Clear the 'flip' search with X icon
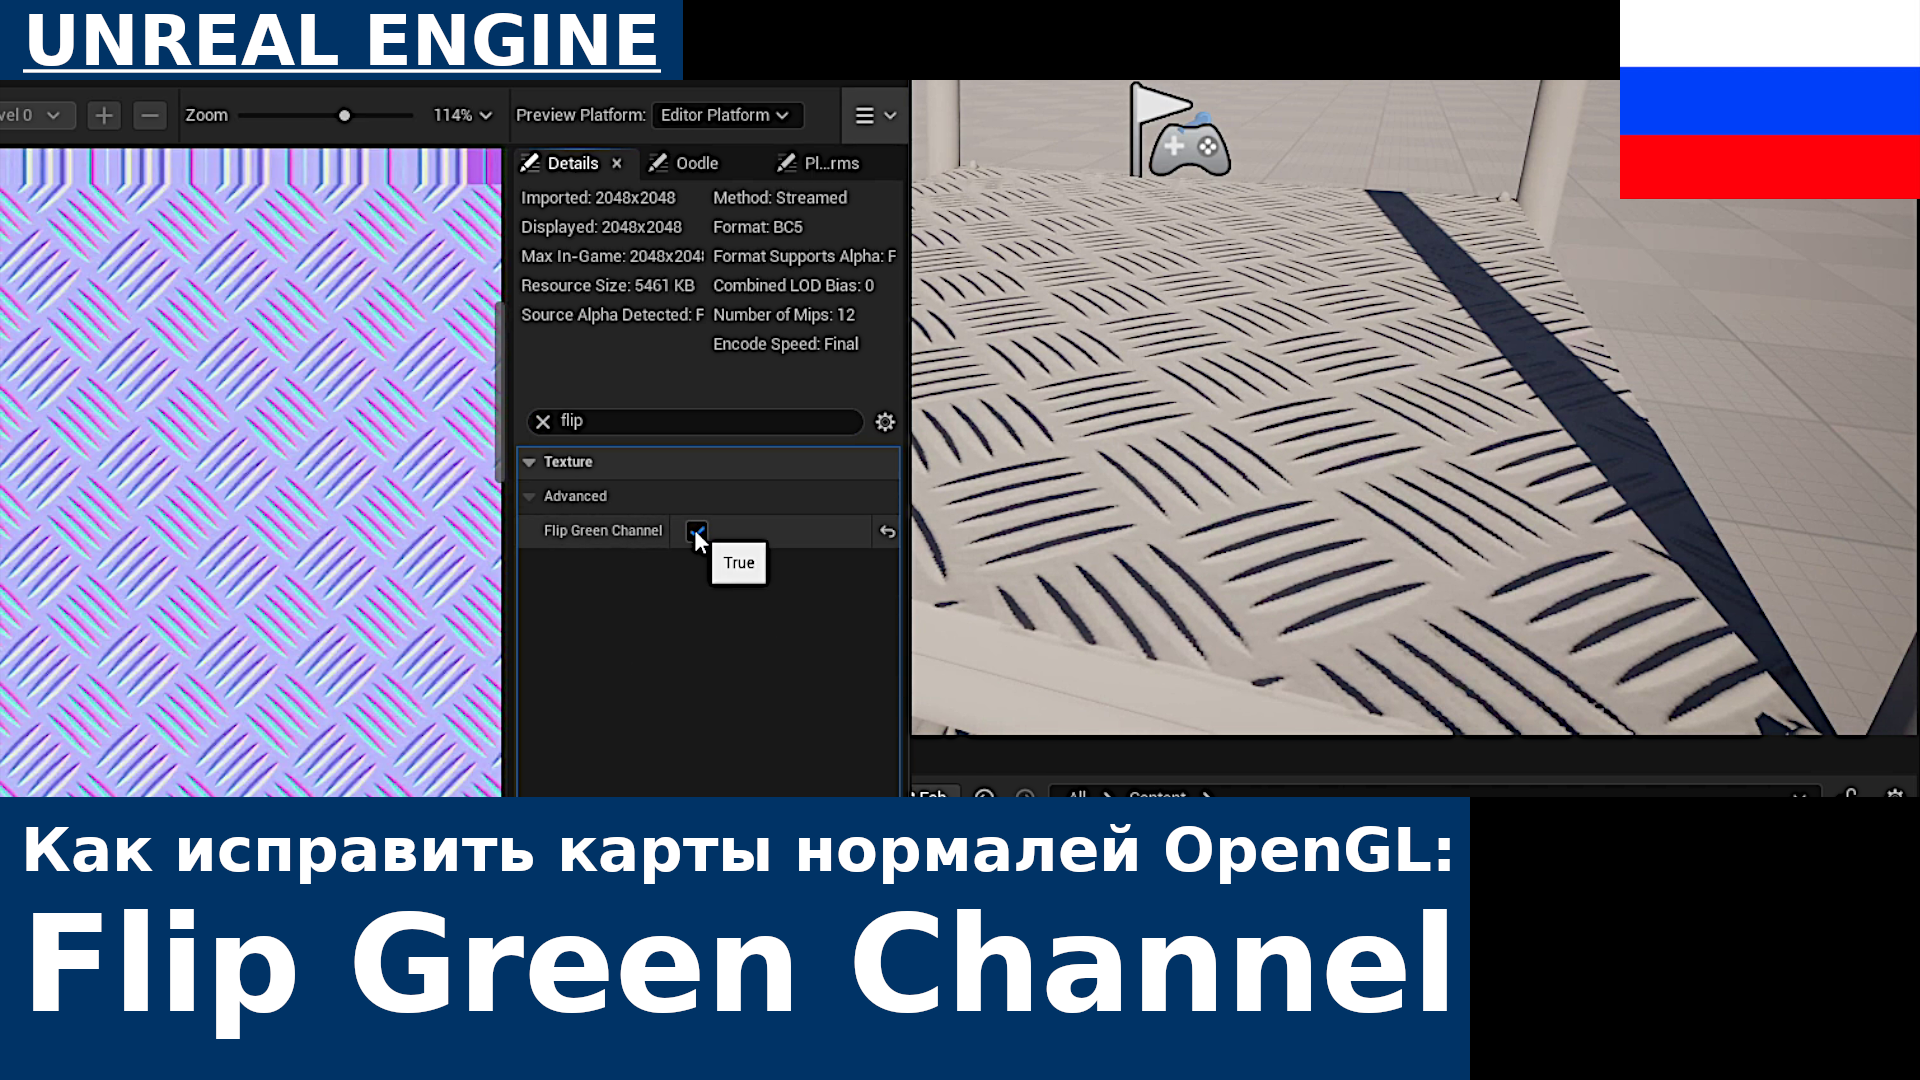The image size is (1920, 1080). 543,422
